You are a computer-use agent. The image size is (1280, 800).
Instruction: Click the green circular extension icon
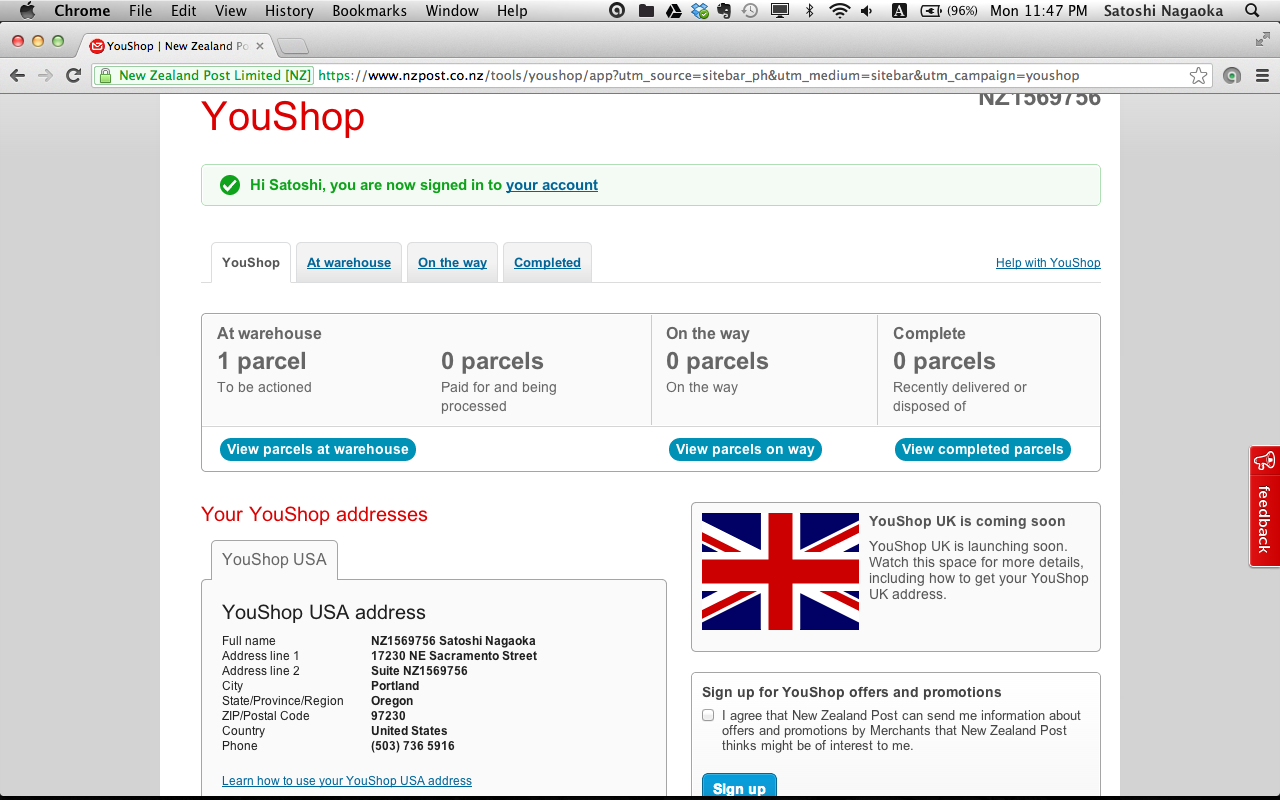[x=1232, y=75]
